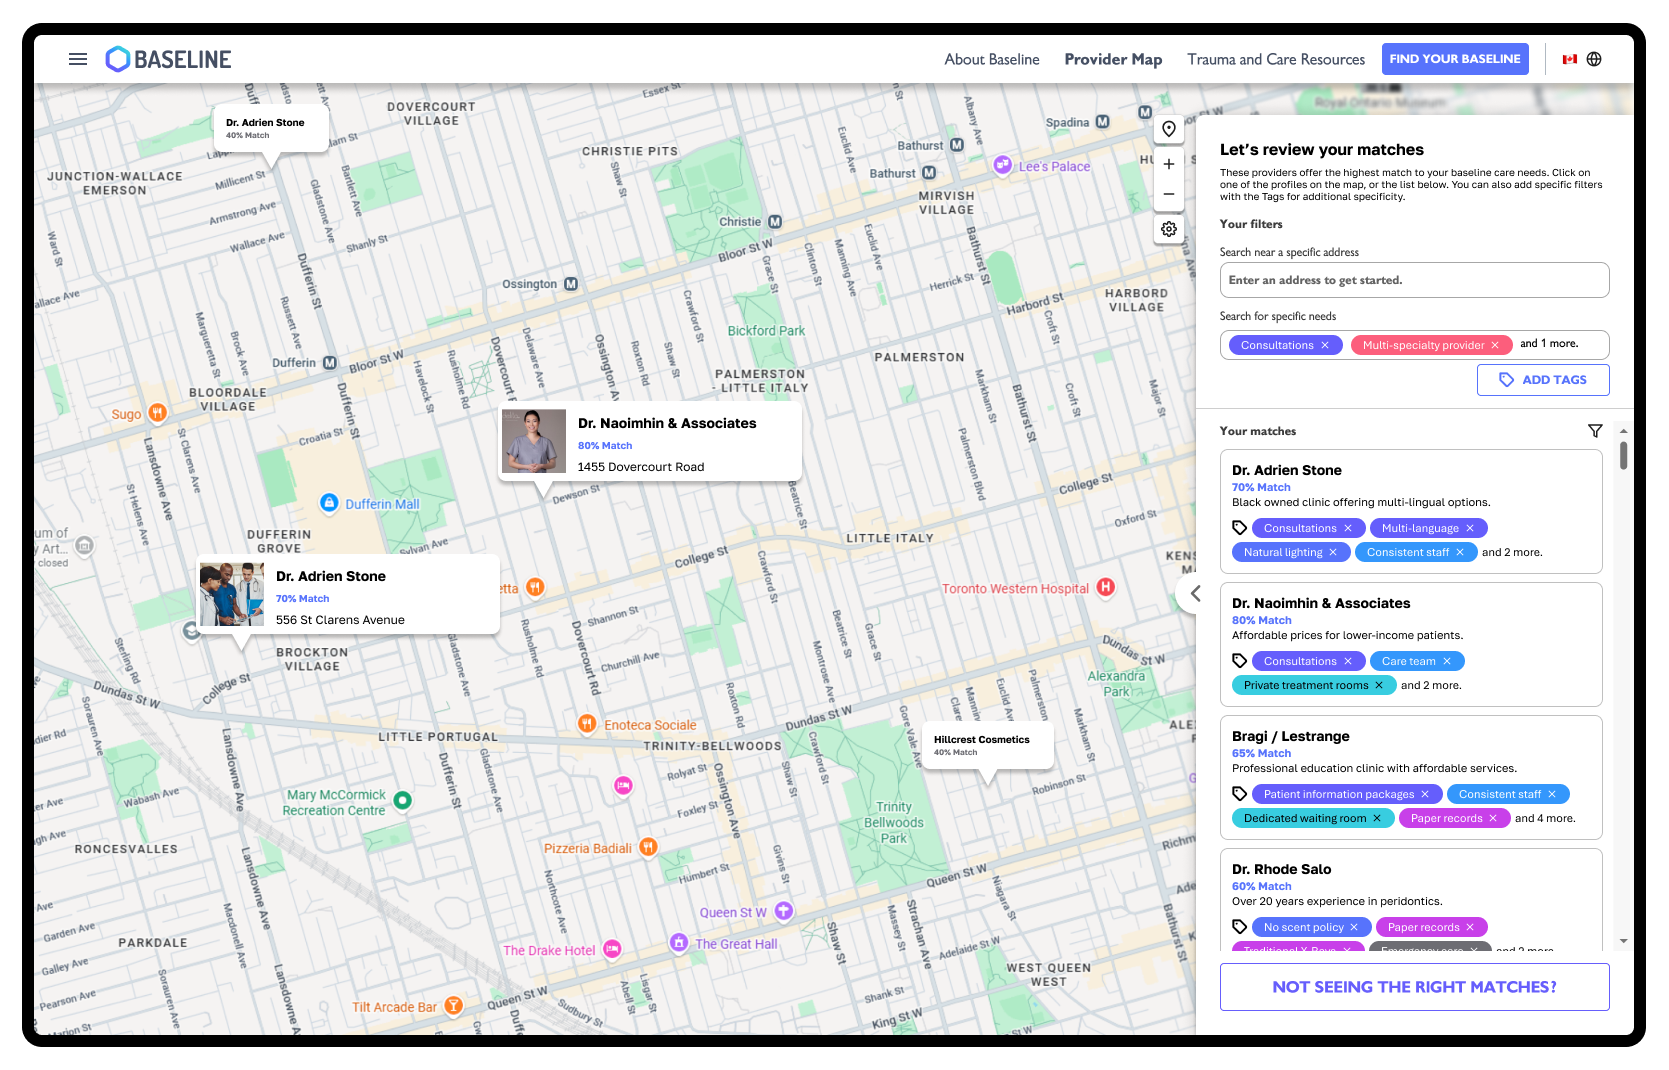Open Trauma and Care Resources
Viewport: 1669px width, 1070px height.
coord(1276,59)
